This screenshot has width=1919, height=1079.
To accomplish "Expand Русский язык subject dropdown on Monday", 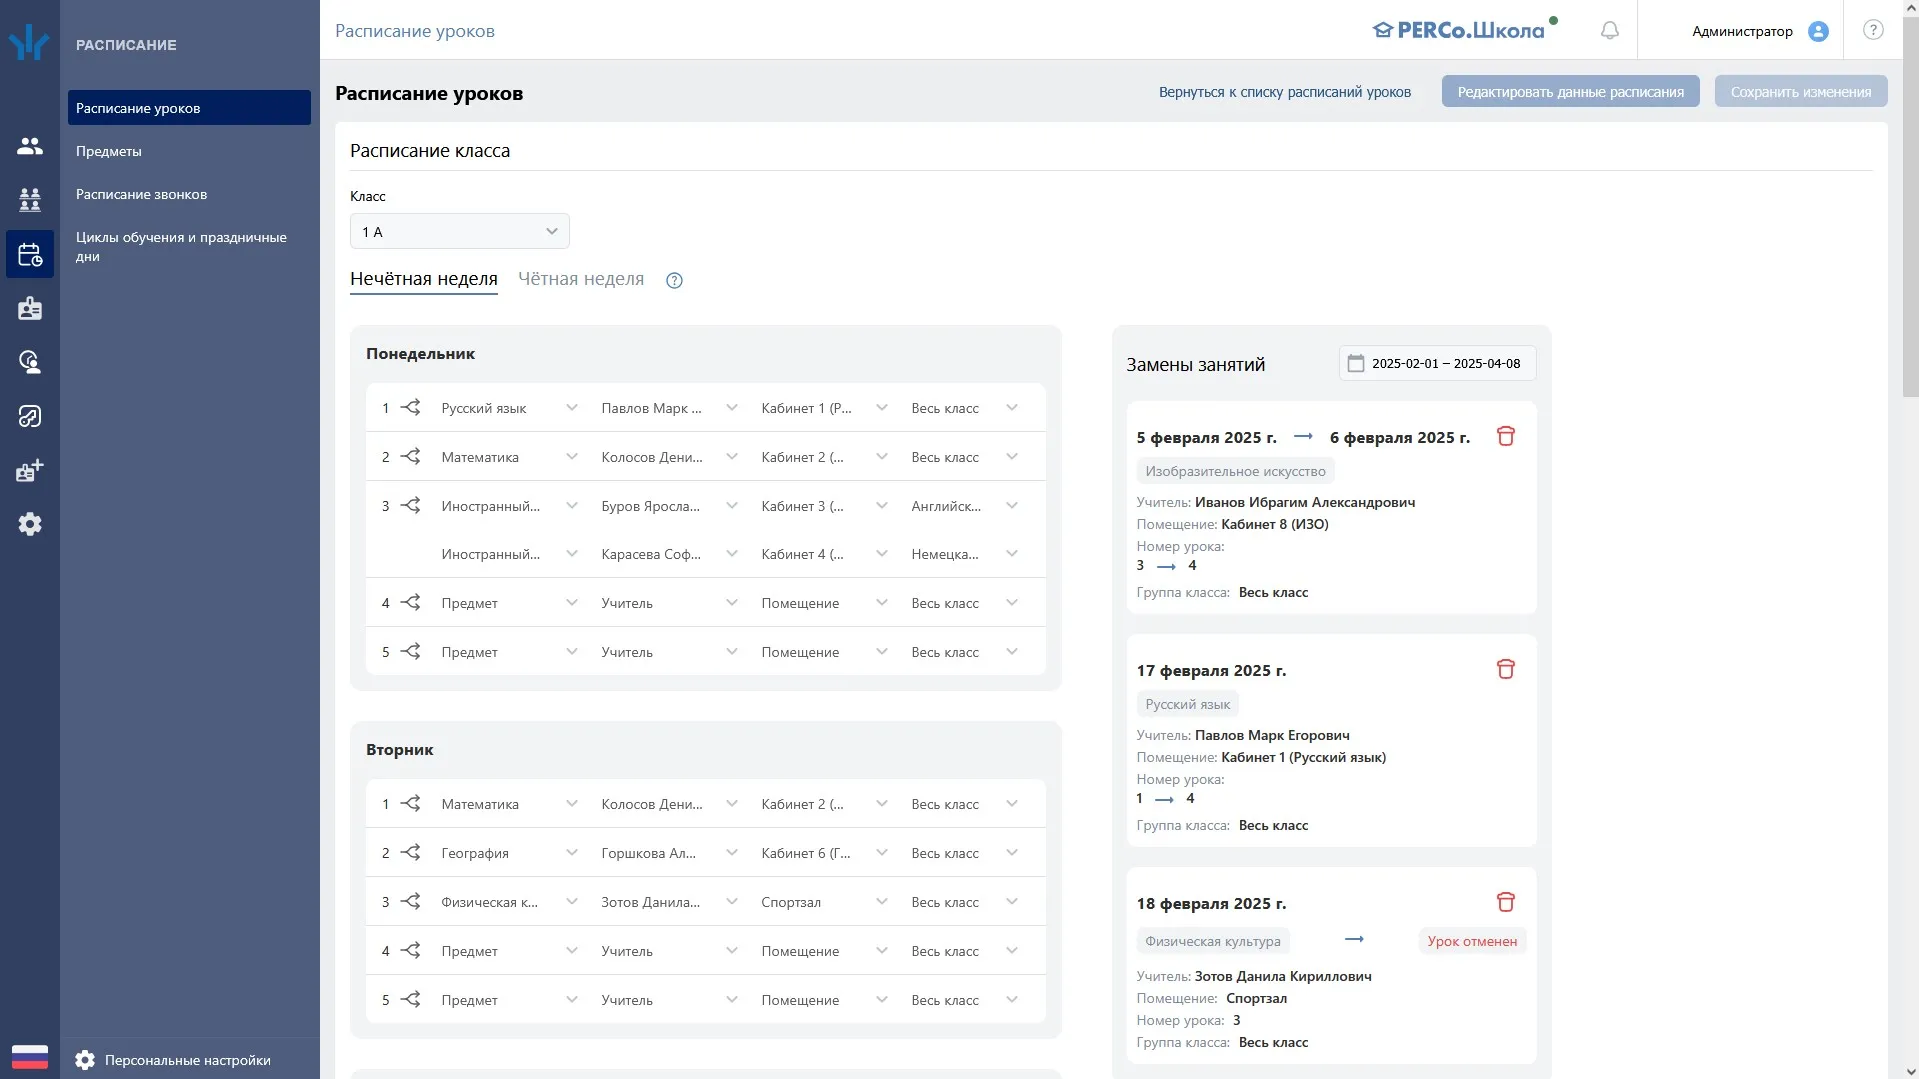I will click(510, 408).
